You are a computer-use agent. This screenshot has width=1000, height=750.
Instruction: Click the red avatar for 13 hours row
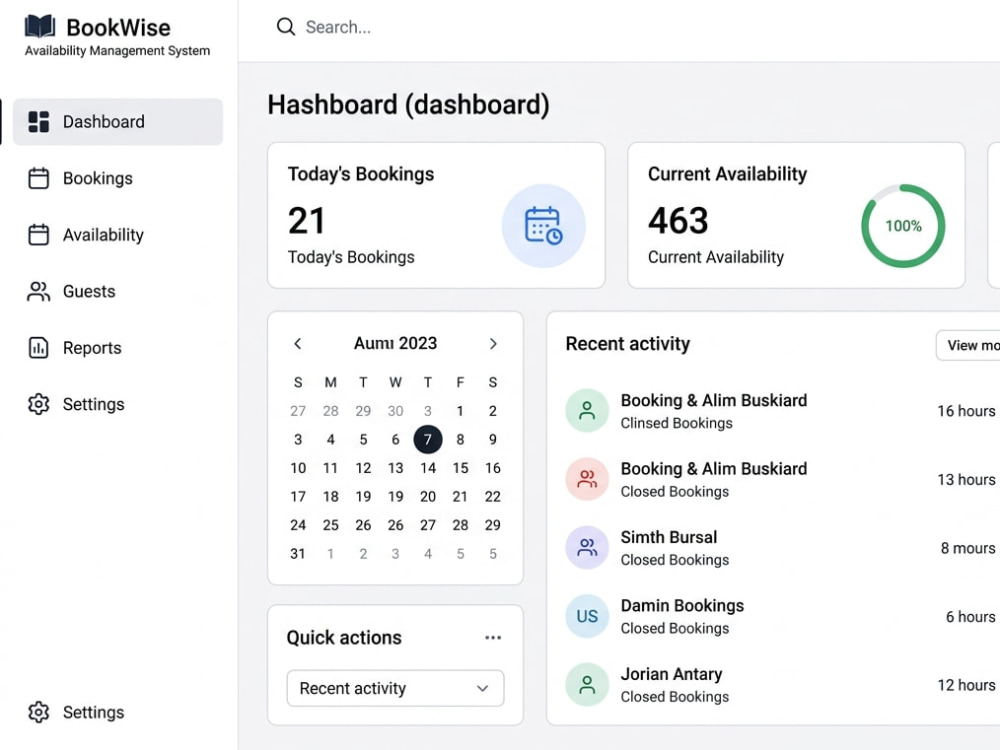pos(587,479)
